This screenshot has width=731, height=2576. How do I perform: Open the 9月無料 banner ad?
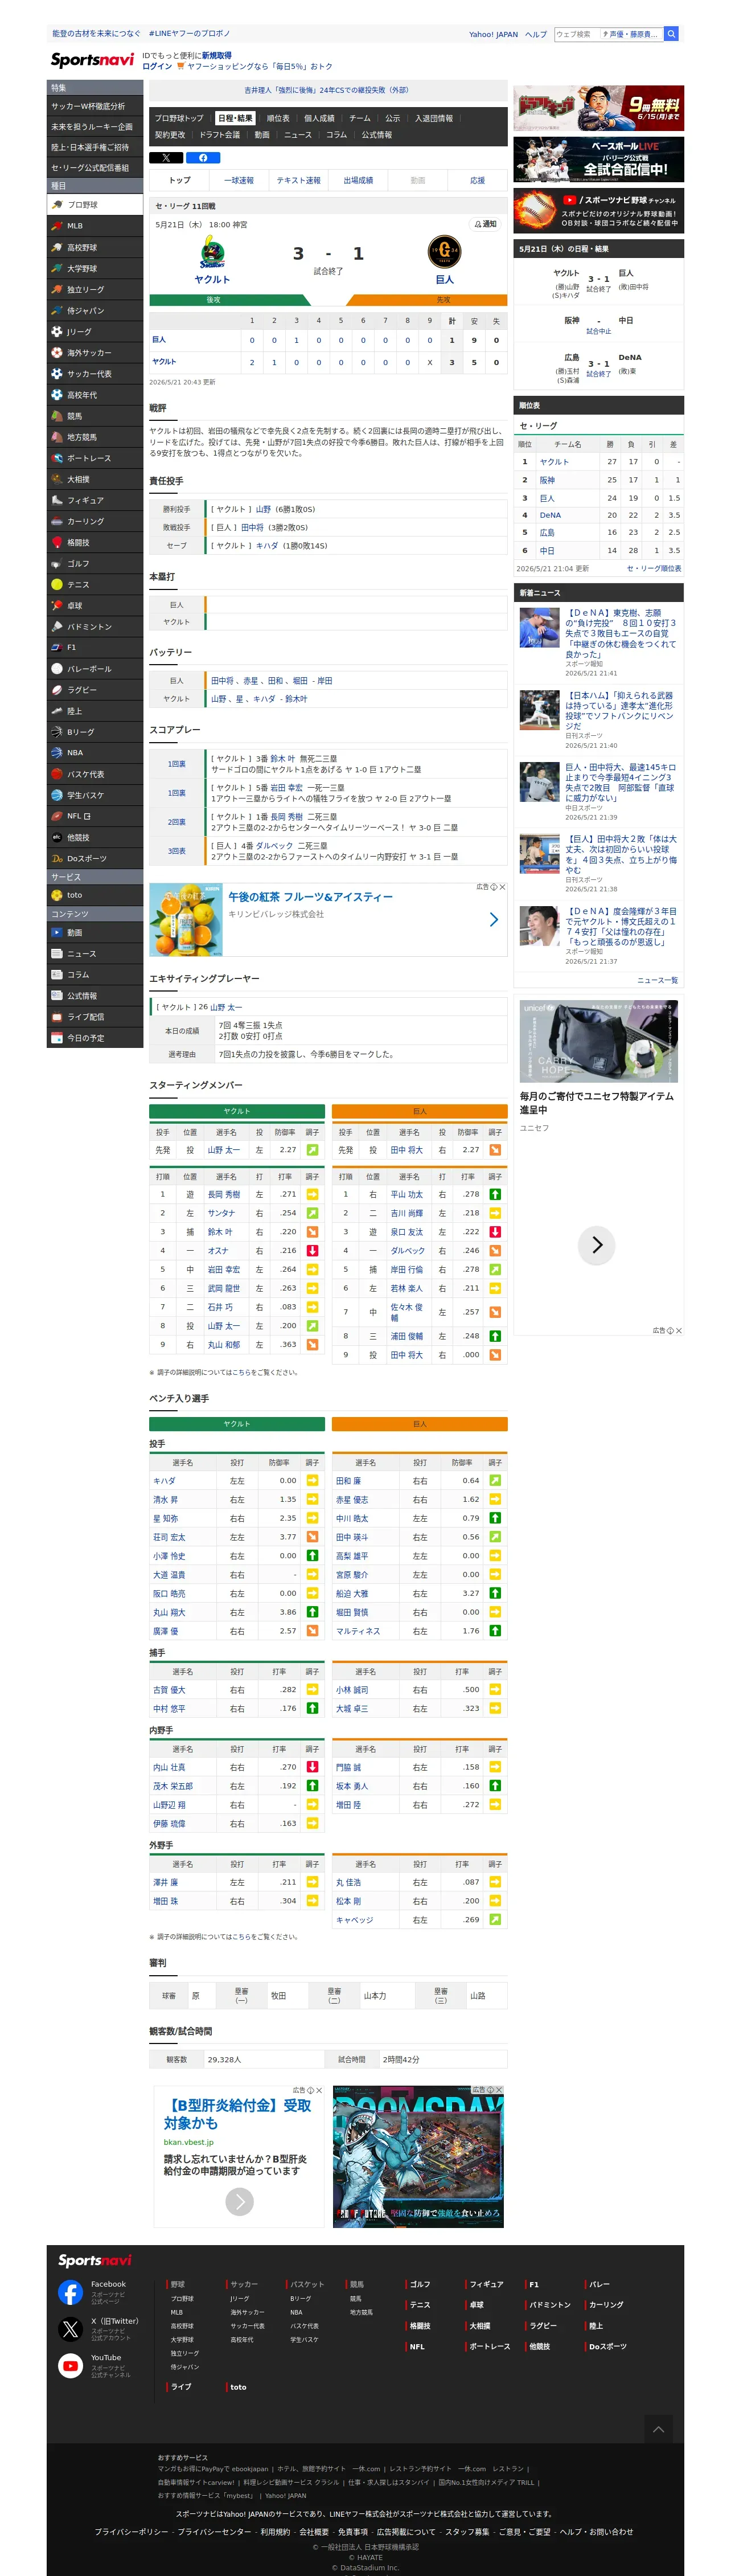(598, 108)
